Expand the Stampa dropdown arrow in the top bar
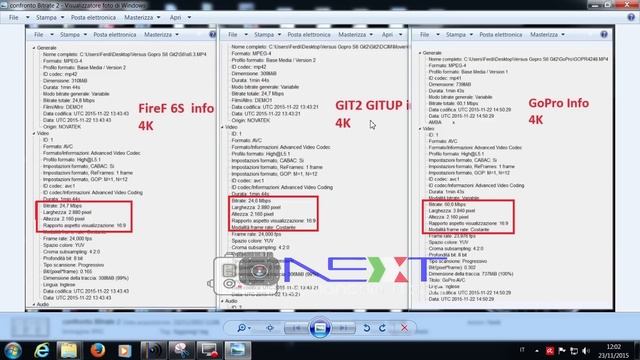Screen dimensions: 640x360 tap(62, 18)
